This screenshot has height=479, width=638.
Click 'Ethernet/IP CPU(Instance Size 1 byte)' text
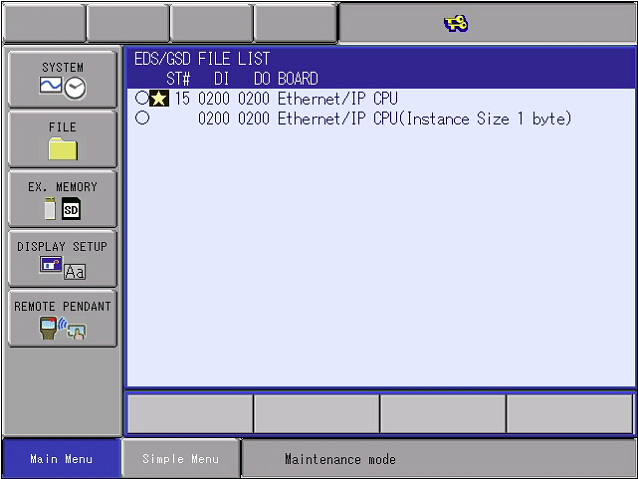click(x=424, y=119)
